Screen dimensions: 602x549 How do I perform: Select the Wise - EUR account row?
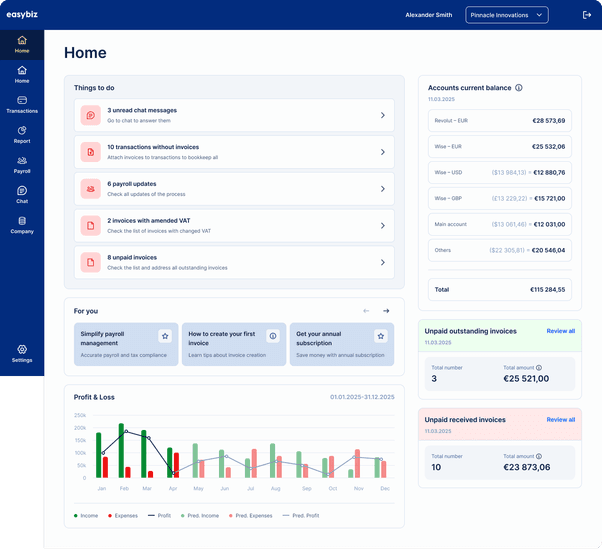click(499, 147)
